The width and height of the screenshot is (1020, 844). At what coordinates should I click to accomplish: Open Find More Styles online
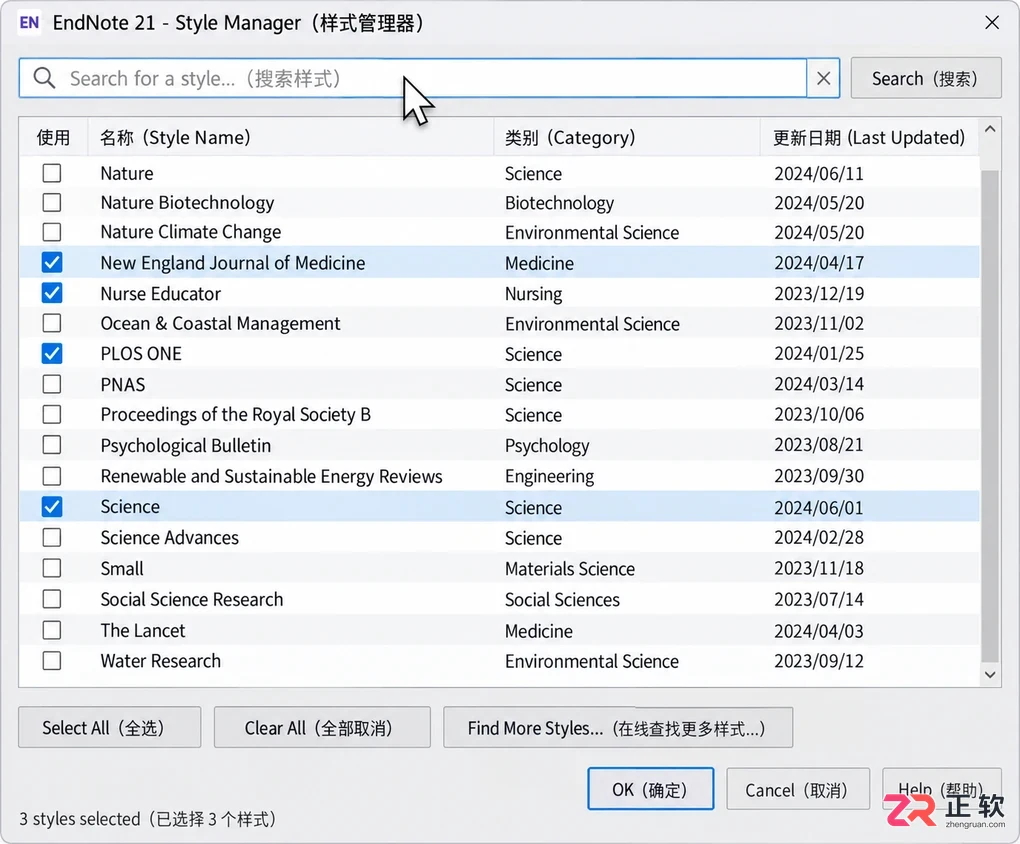[x=618, y=728]
